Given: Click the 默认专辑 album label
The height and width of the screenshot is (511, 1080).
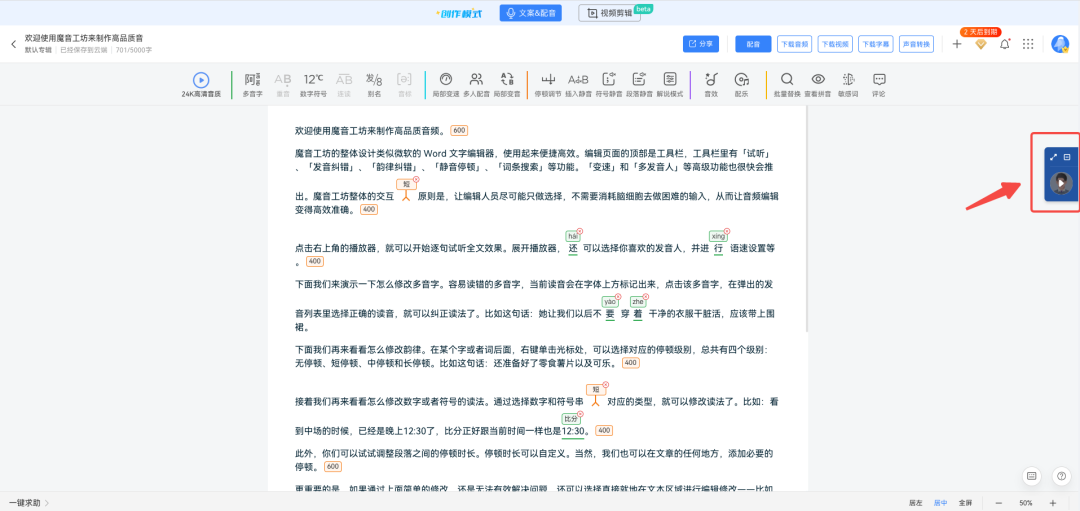Looking at the screenshot, I should (x=39, y=50).
